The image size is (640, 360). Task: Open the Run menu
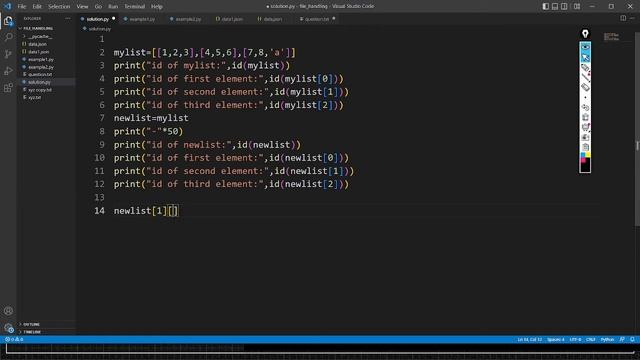coord(113,7)
